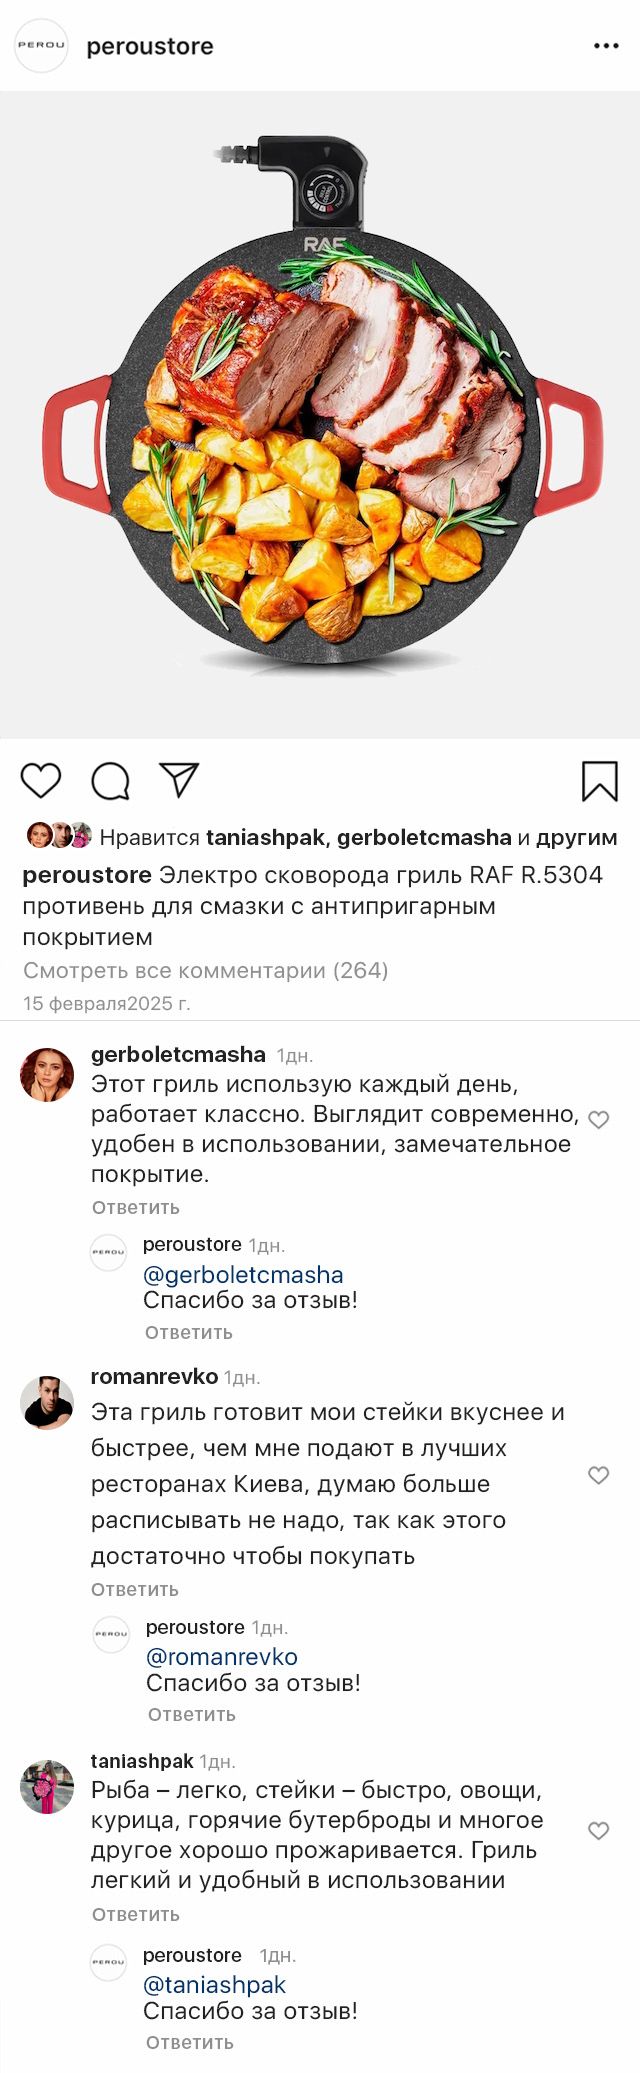
Task: Follow the @romanrevko mention link
Action: (x=221, y=1656)
